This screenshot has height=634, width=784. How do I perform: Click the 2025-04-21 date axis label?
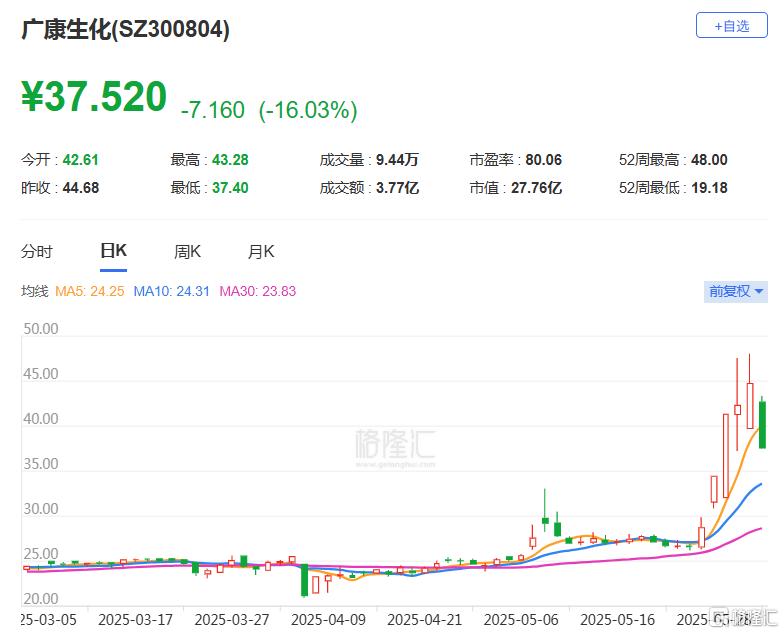click(x=424, y=620)
